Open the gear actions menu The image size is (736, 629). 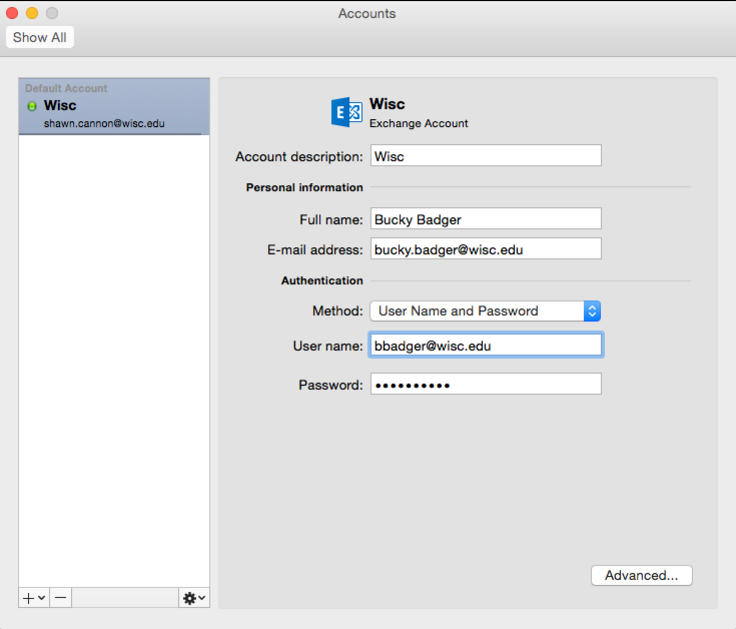coord(194,597)
